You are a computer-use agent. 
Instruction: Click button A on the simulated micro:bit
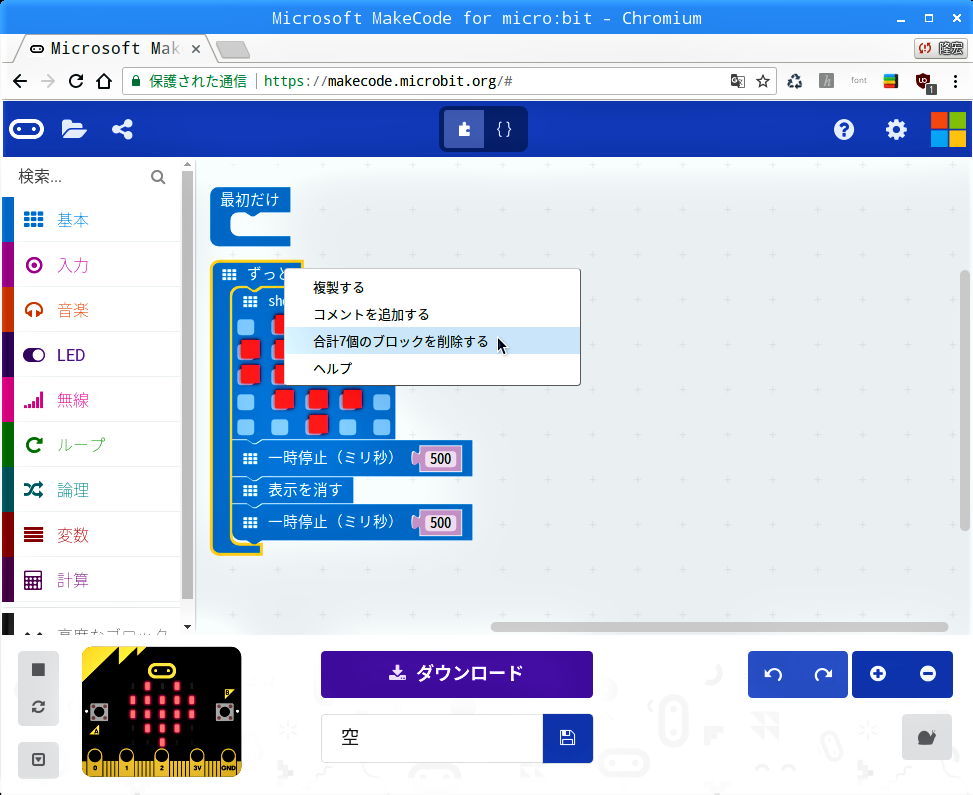click(x=99, y=712)
